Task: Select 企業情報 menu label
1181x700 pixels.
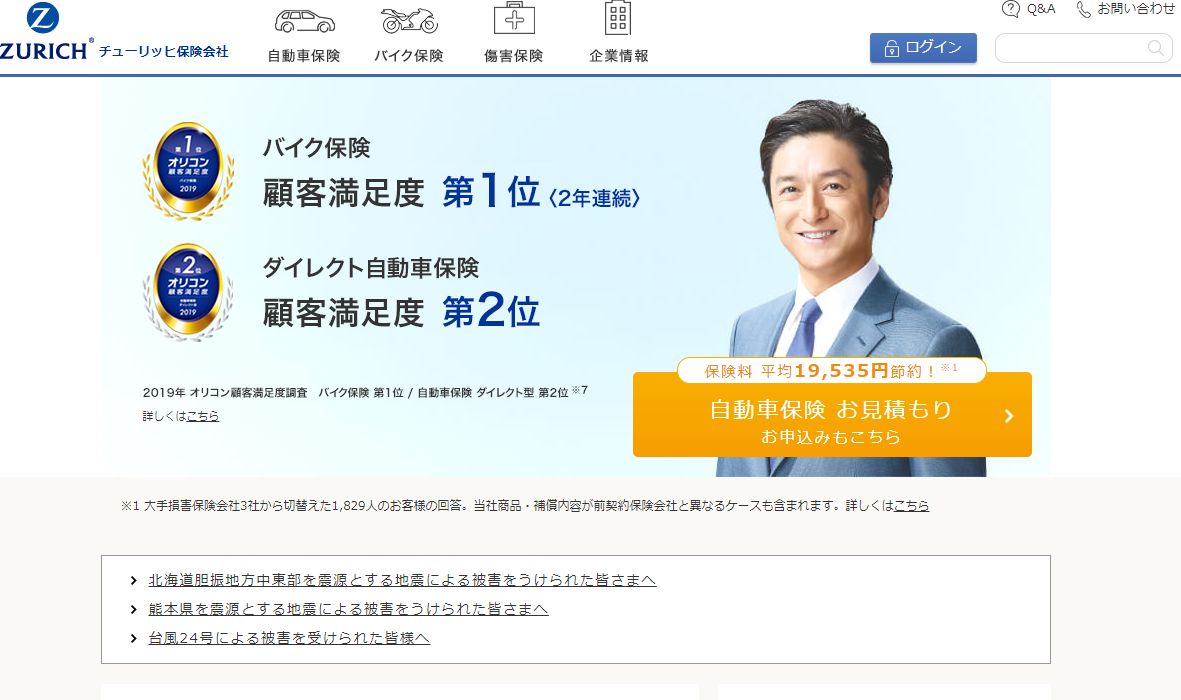Action: pos(618,56)
